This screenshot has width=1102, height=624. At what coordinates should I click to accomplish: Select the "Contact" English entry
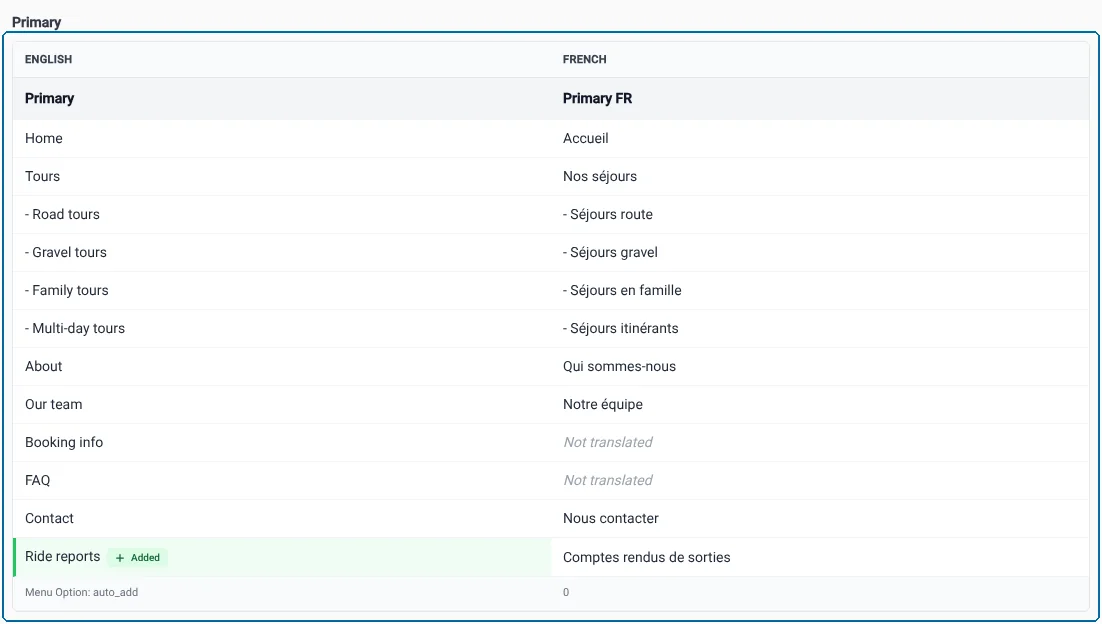click(49, 518)
